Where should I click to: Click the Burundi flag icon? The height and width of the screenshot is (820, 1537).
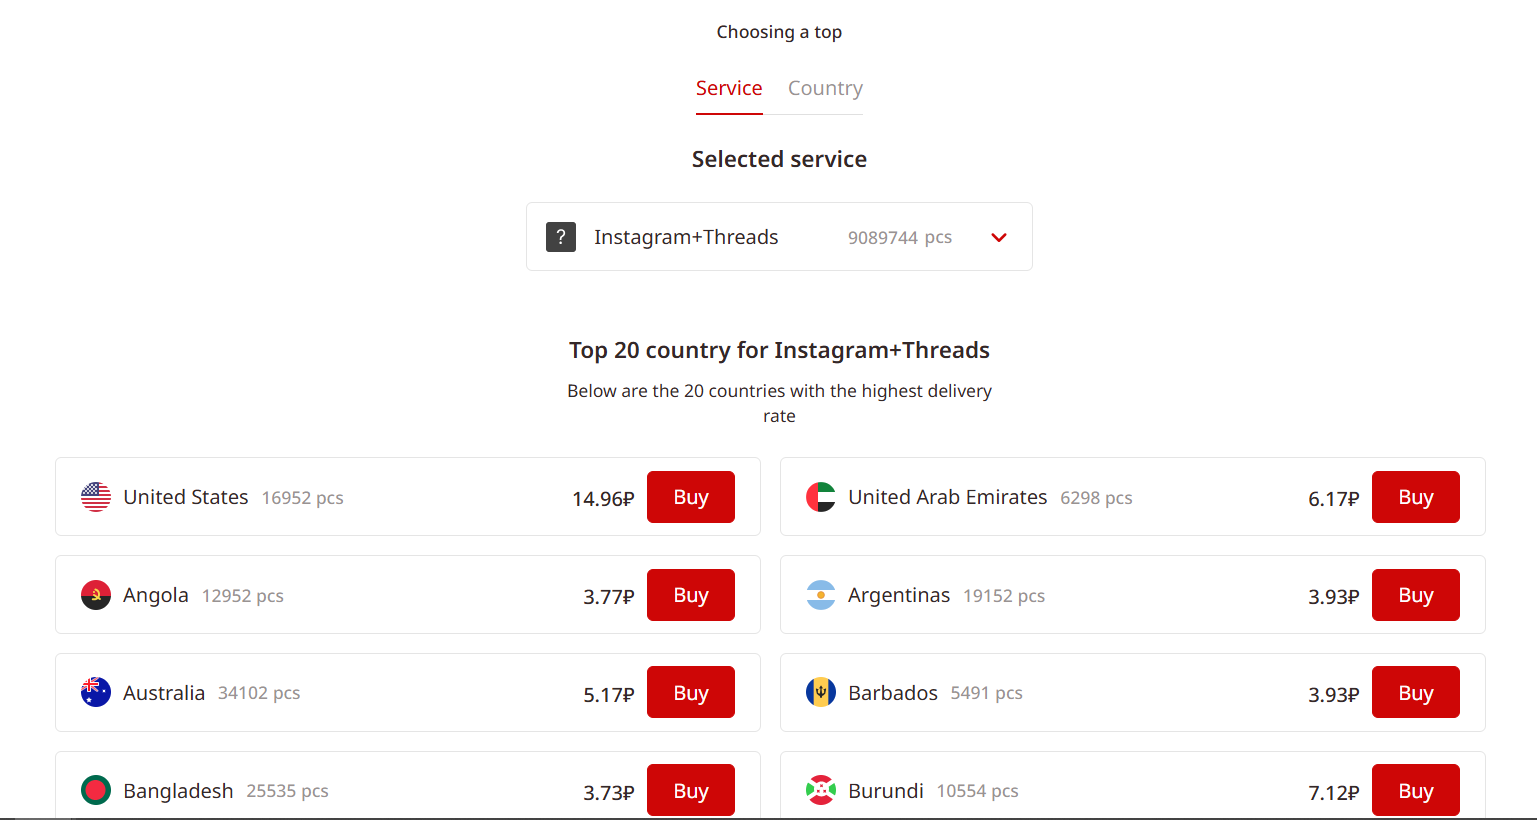point(821,790)
